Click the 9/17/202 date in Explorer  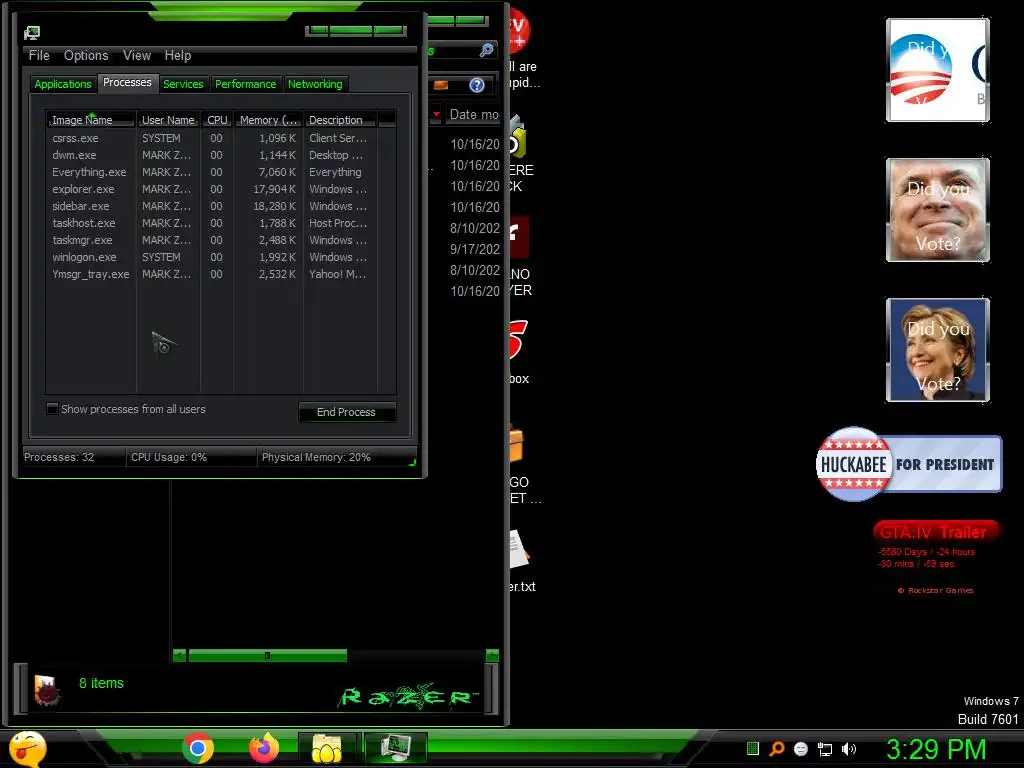click(x=475, y=249)
